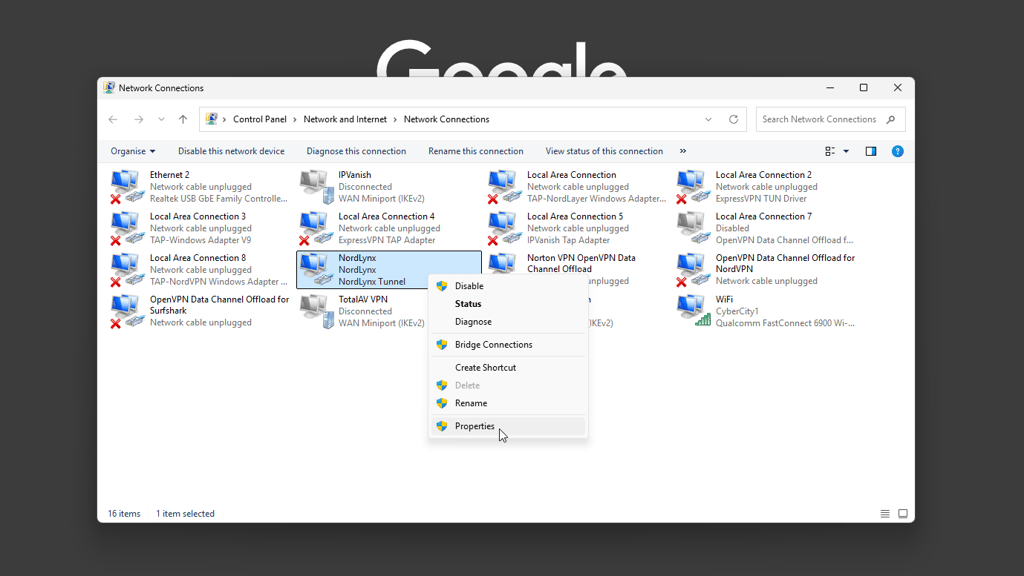1024x576 pixels.
Task: Switch to large icons view in status bar
Action: [x=903, y=514]
